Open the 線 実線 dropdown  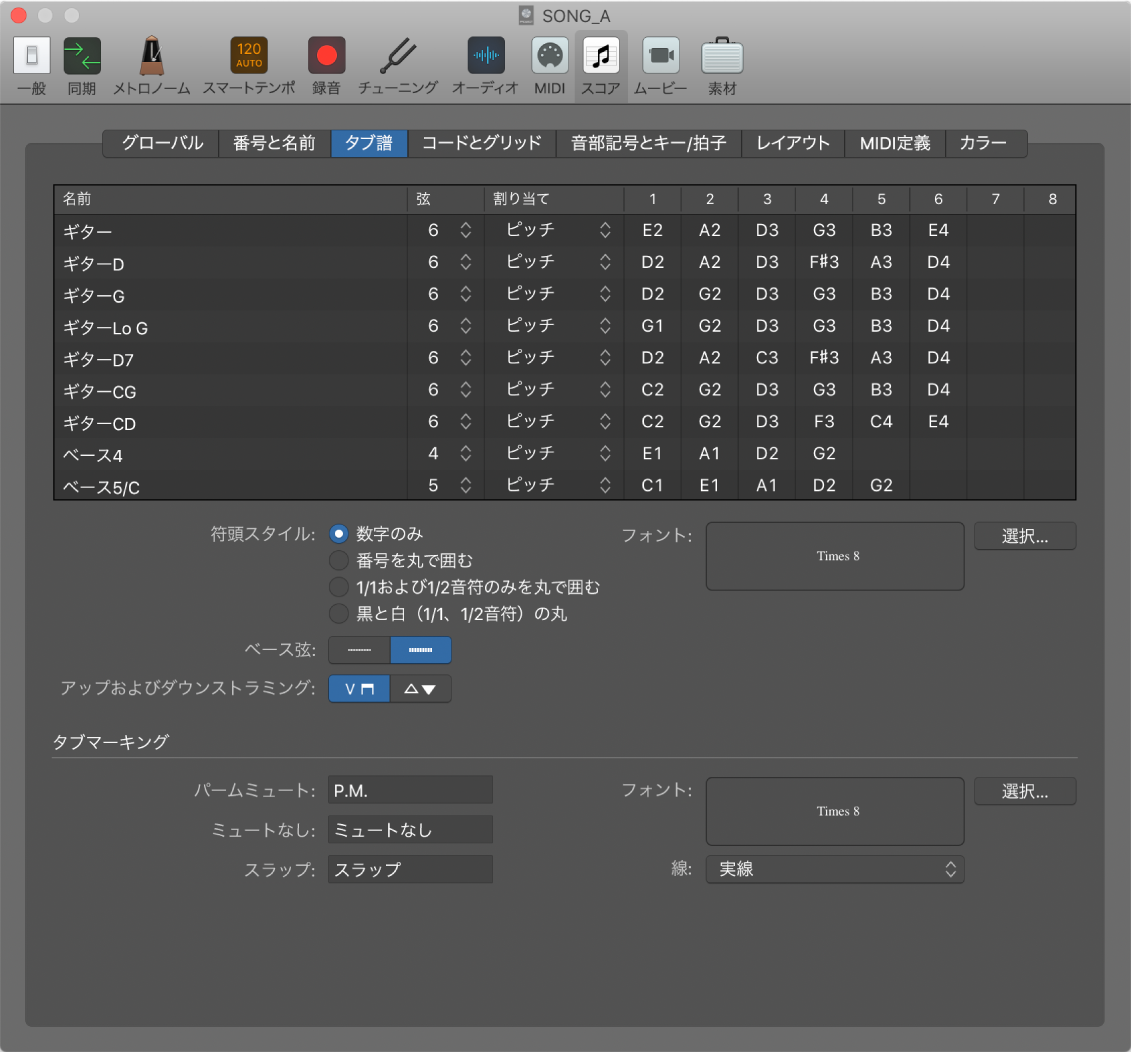pos(835,870)
